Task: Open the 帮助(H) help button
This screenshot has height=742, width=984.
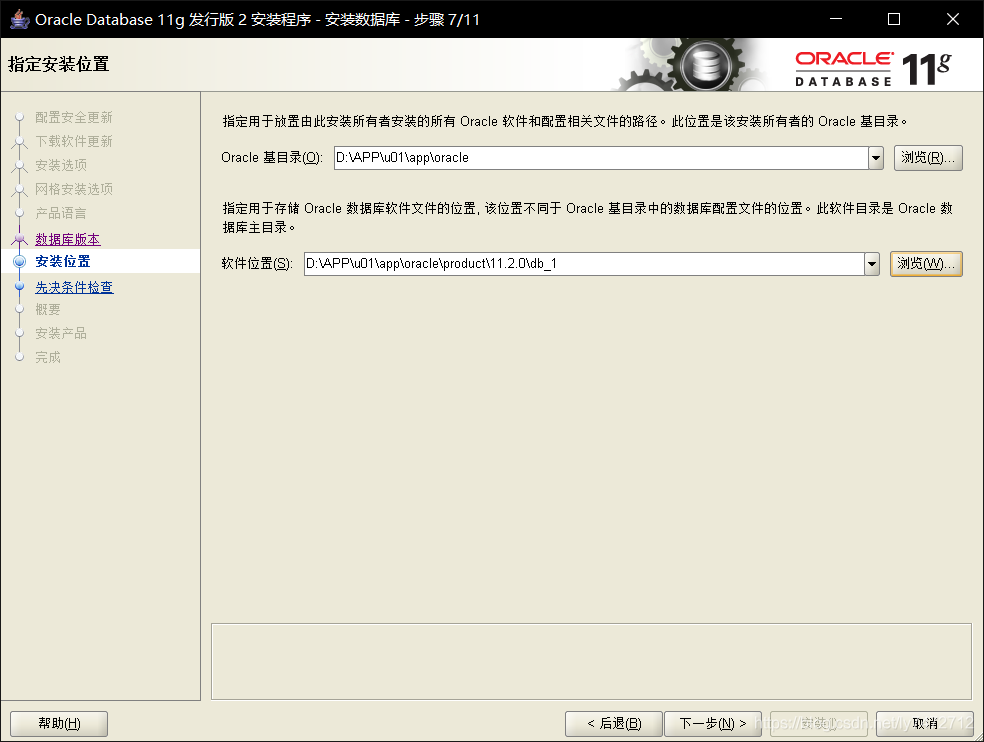Action: (59, 724)
